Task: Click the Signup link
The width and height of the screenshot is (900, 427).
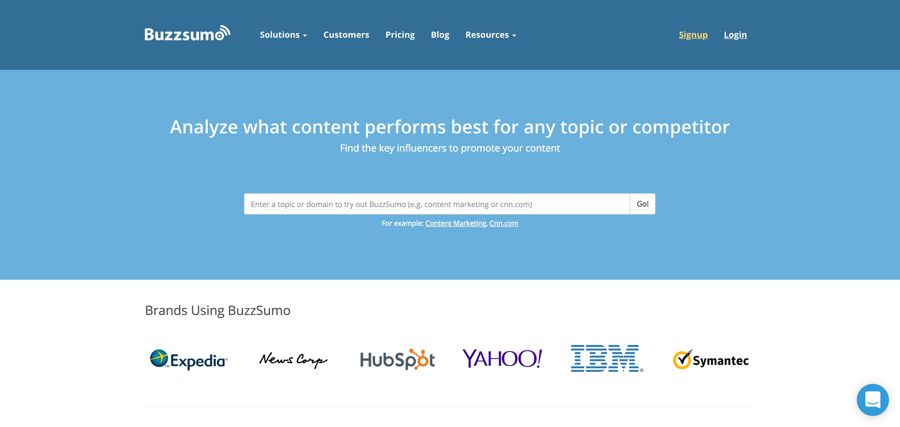Action: [693, 35]
